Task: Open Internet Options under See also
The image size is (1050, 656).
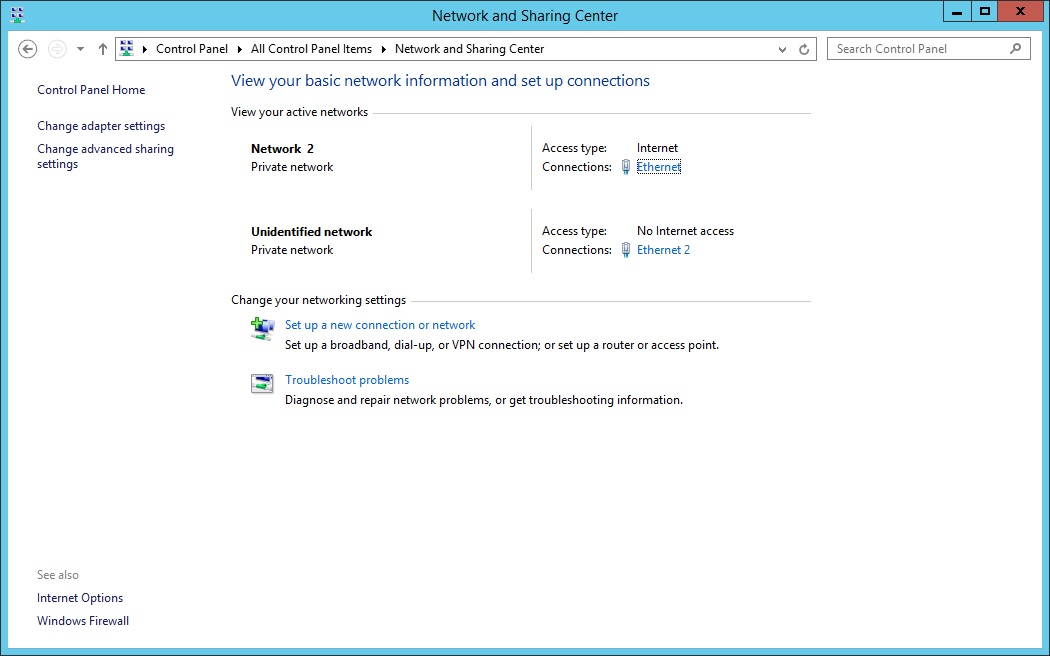Action: click(80, 598)
